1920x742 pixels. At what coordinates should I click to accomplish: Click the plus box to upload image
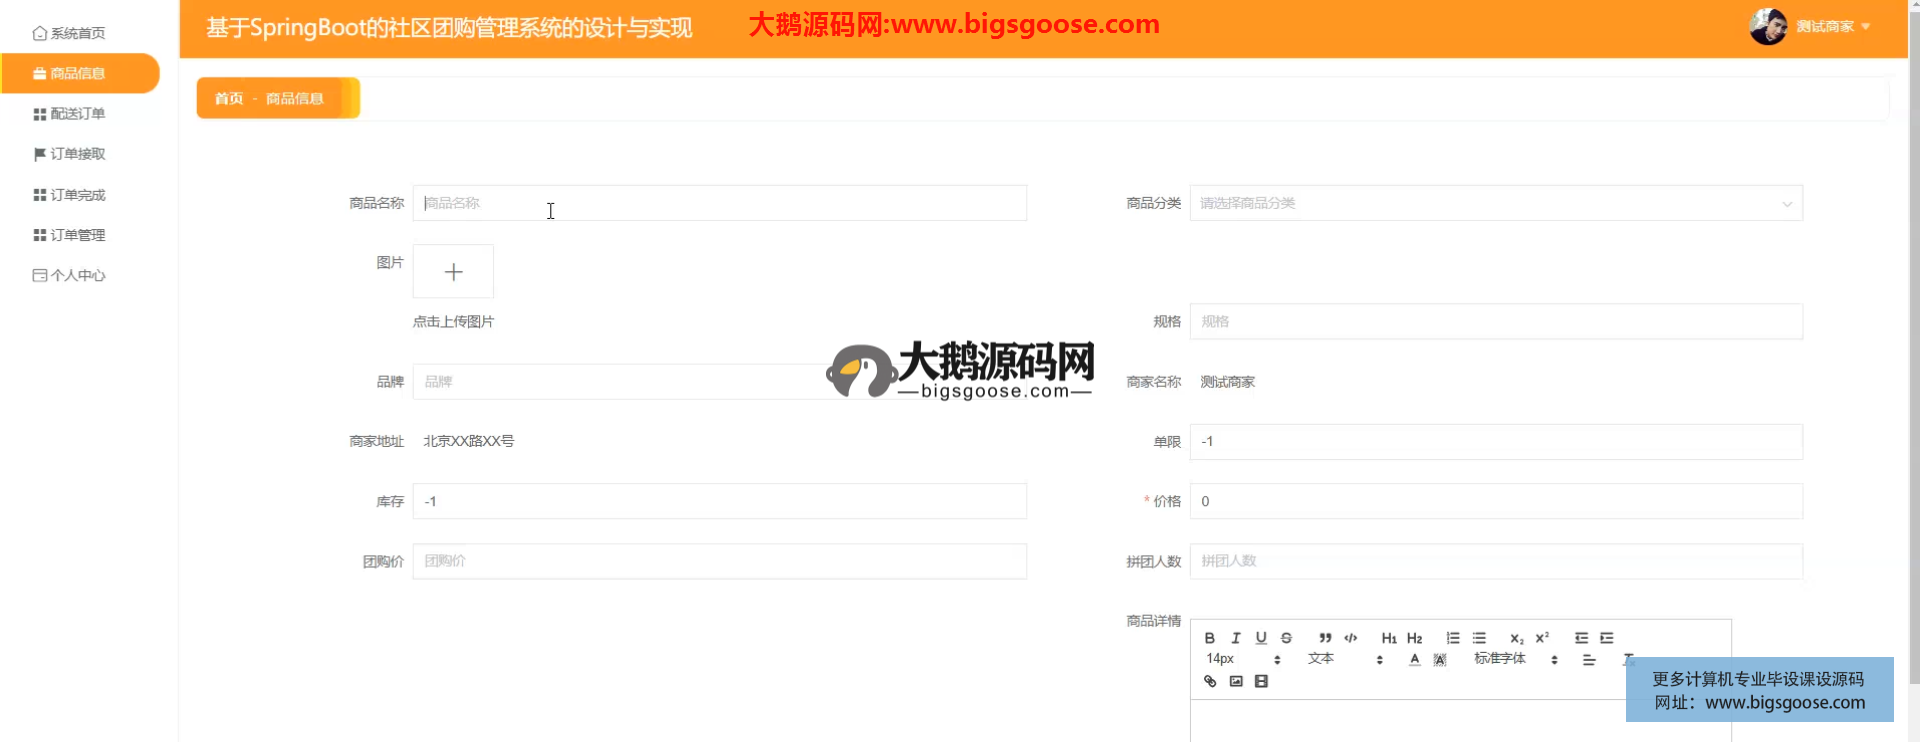click(453, 272)
